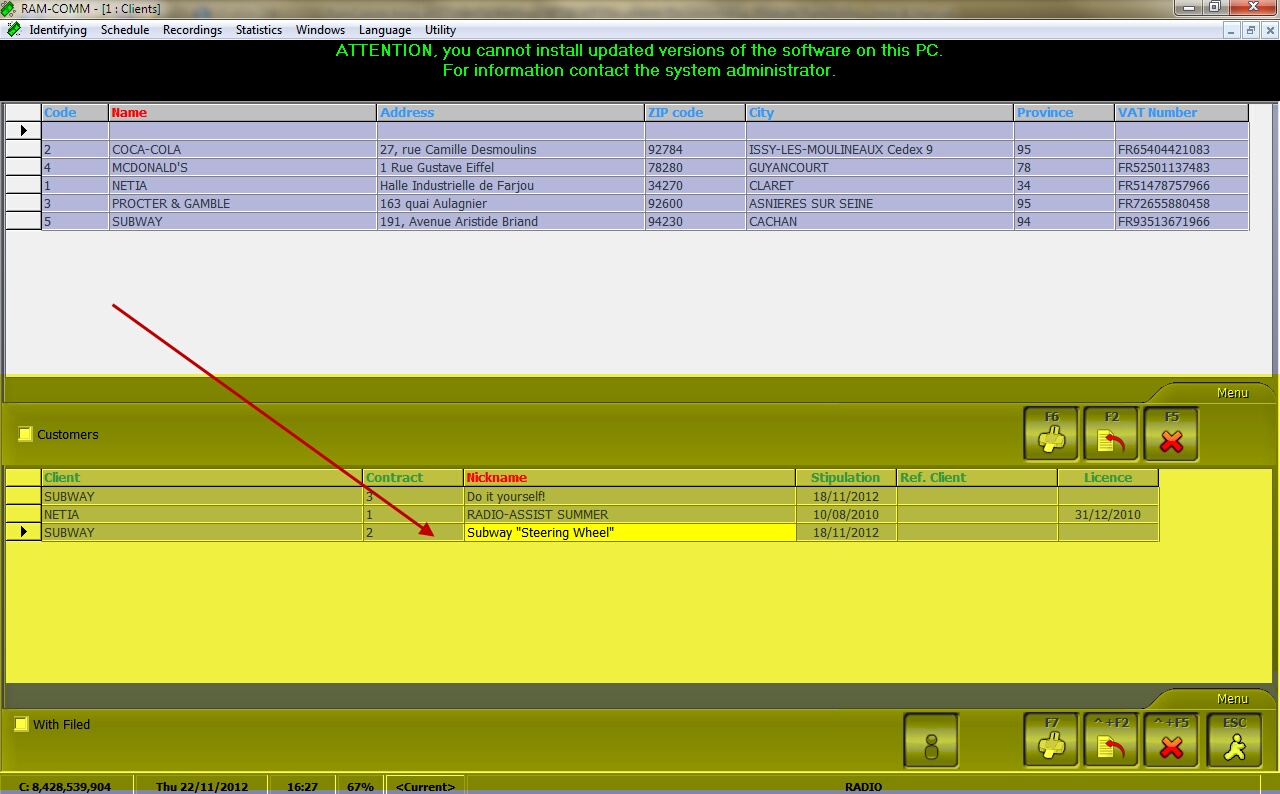Image resolution: width=1280 pixels, height=794 pixels.
Task: Open the Statistics menu
Action: (x=259, y=30)
